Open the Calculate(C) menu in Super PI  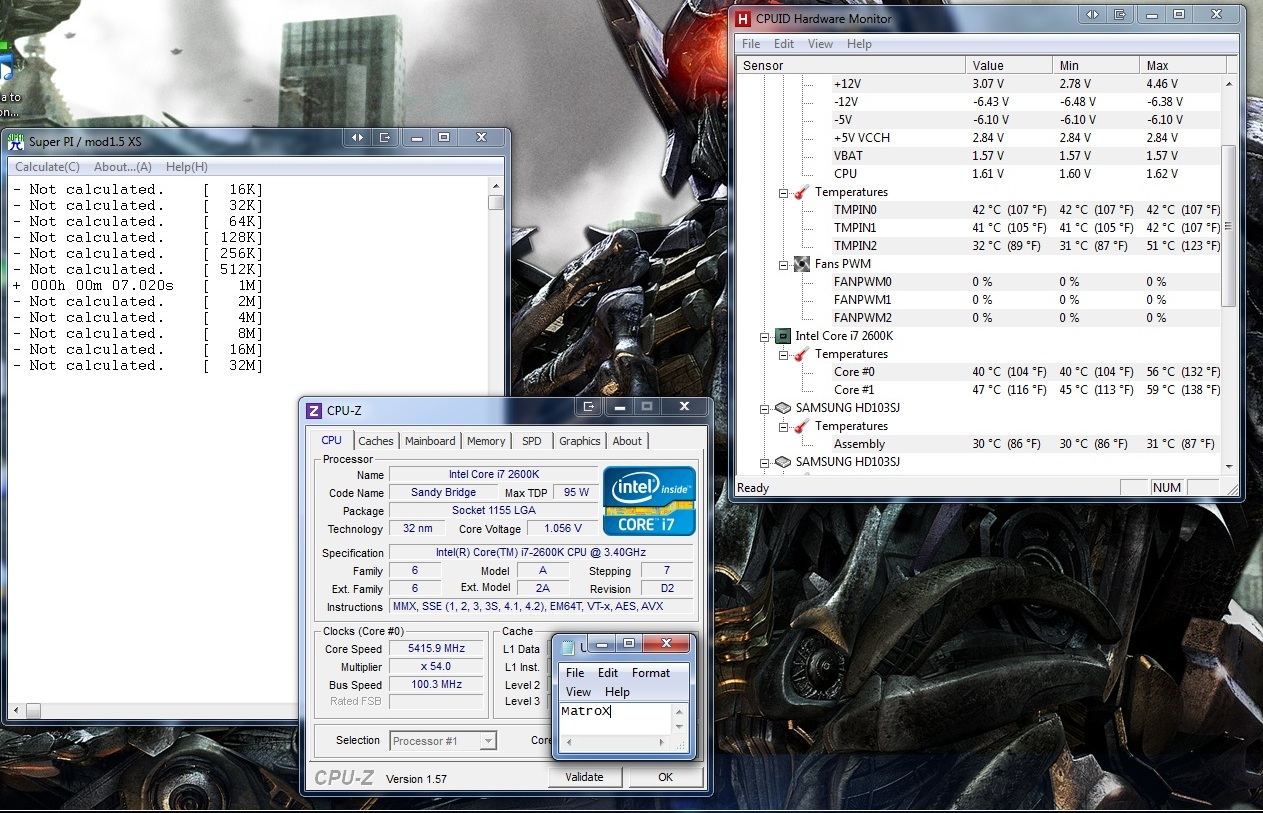pos(47,167)
